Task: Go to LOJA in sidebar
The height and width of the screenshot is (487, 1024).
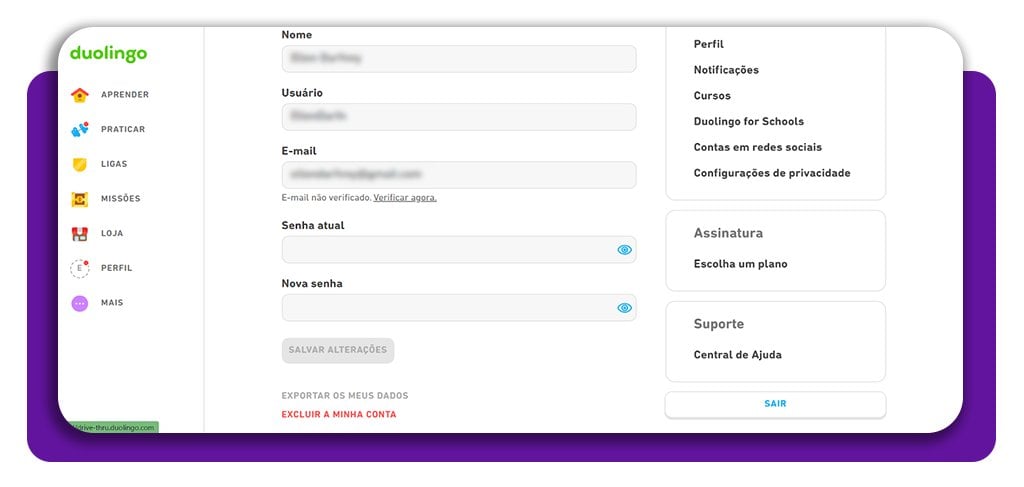Action: [112, 233]
